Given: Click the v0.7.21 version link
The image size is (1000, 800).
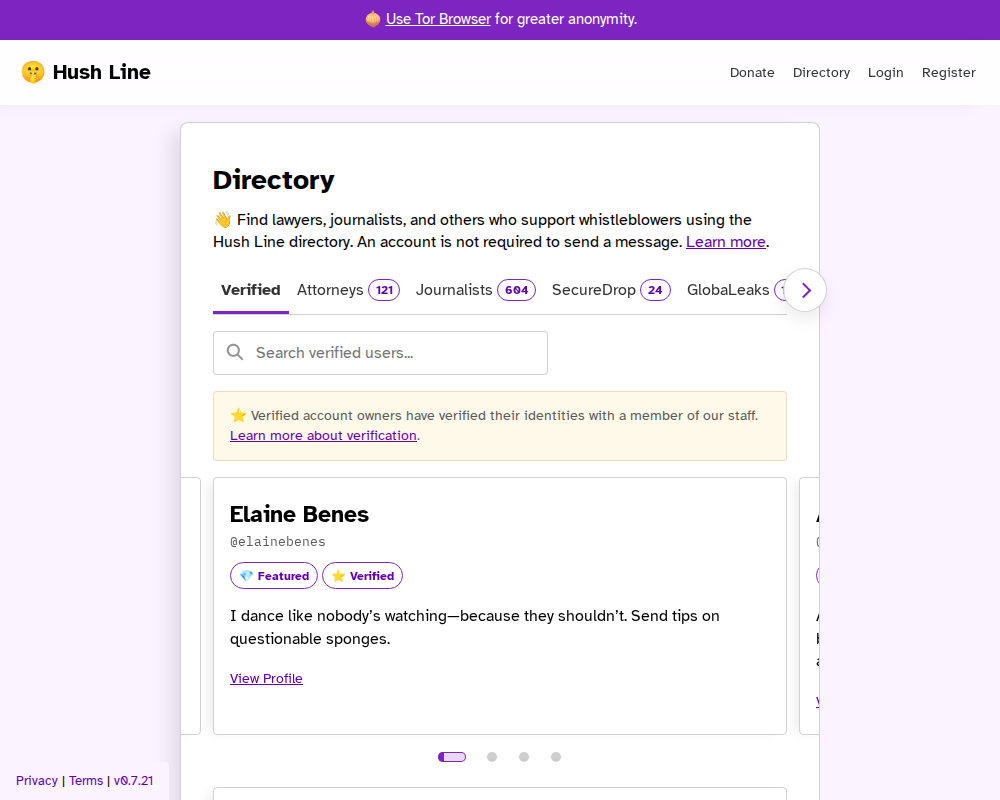Looking at the screenshot, I should click(x=133, y=781).
